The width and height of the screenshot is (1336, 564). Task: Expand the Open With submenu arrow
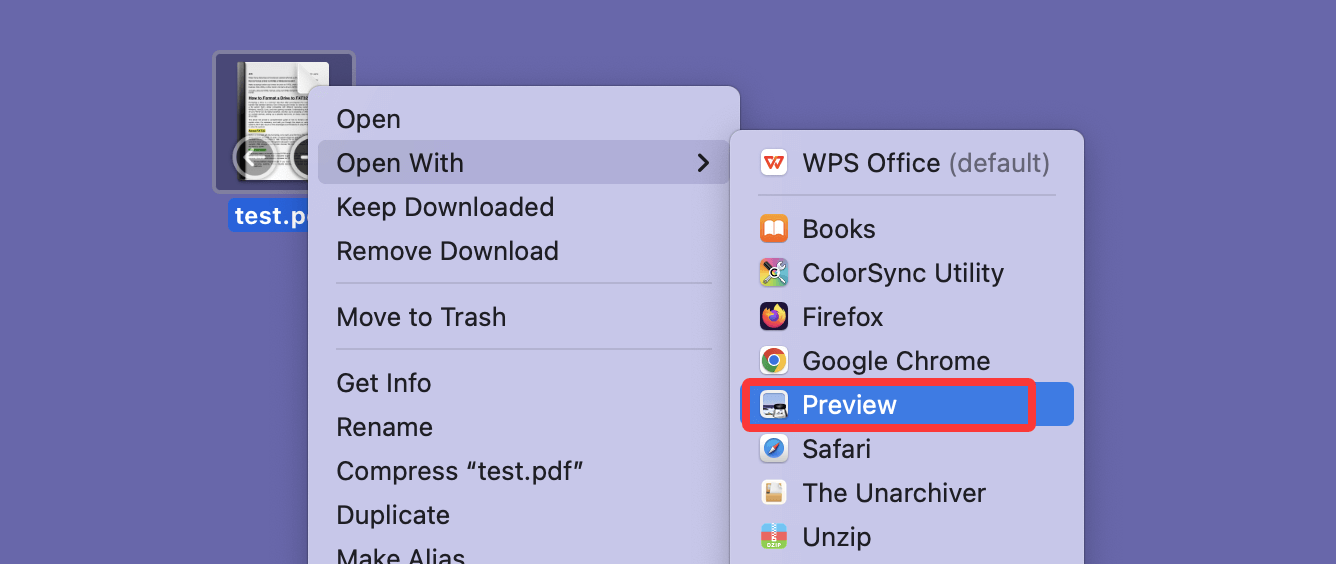703,163
